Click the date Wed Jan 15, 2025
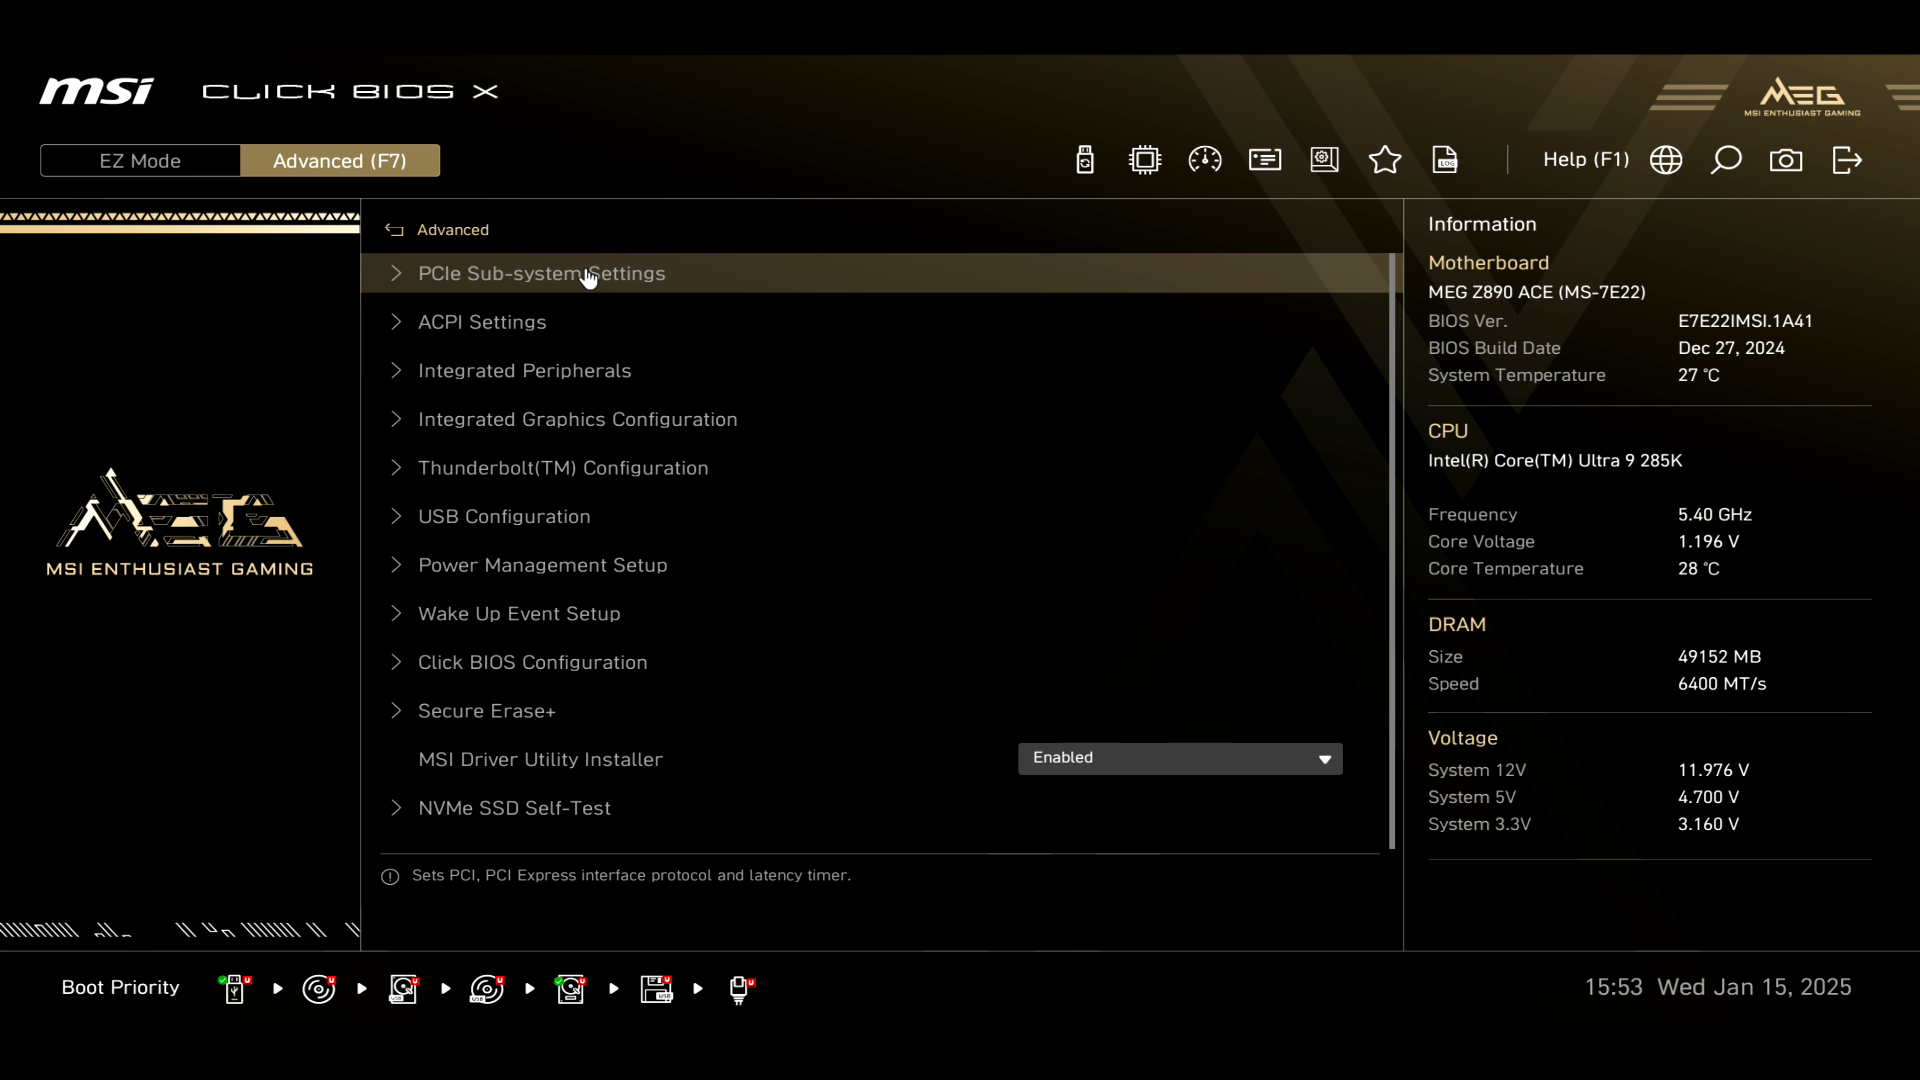The height and width of the screenshot is (1080, 1920). pos(1754,988)
